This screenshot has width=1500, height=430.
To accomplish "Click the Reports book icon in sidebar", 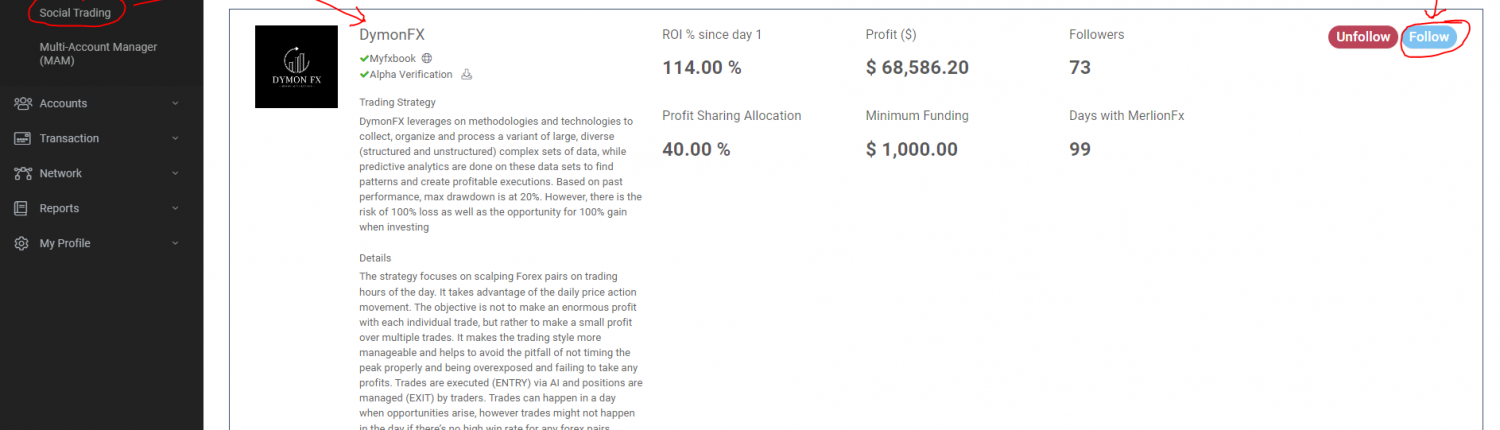I will coord(21,208).
